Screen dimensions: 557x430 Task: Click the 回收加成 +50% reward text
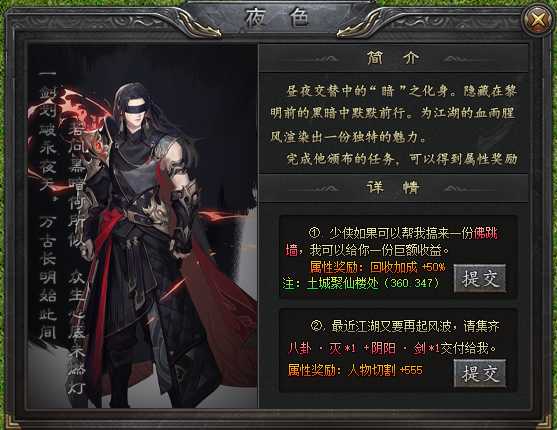(378, 267)
